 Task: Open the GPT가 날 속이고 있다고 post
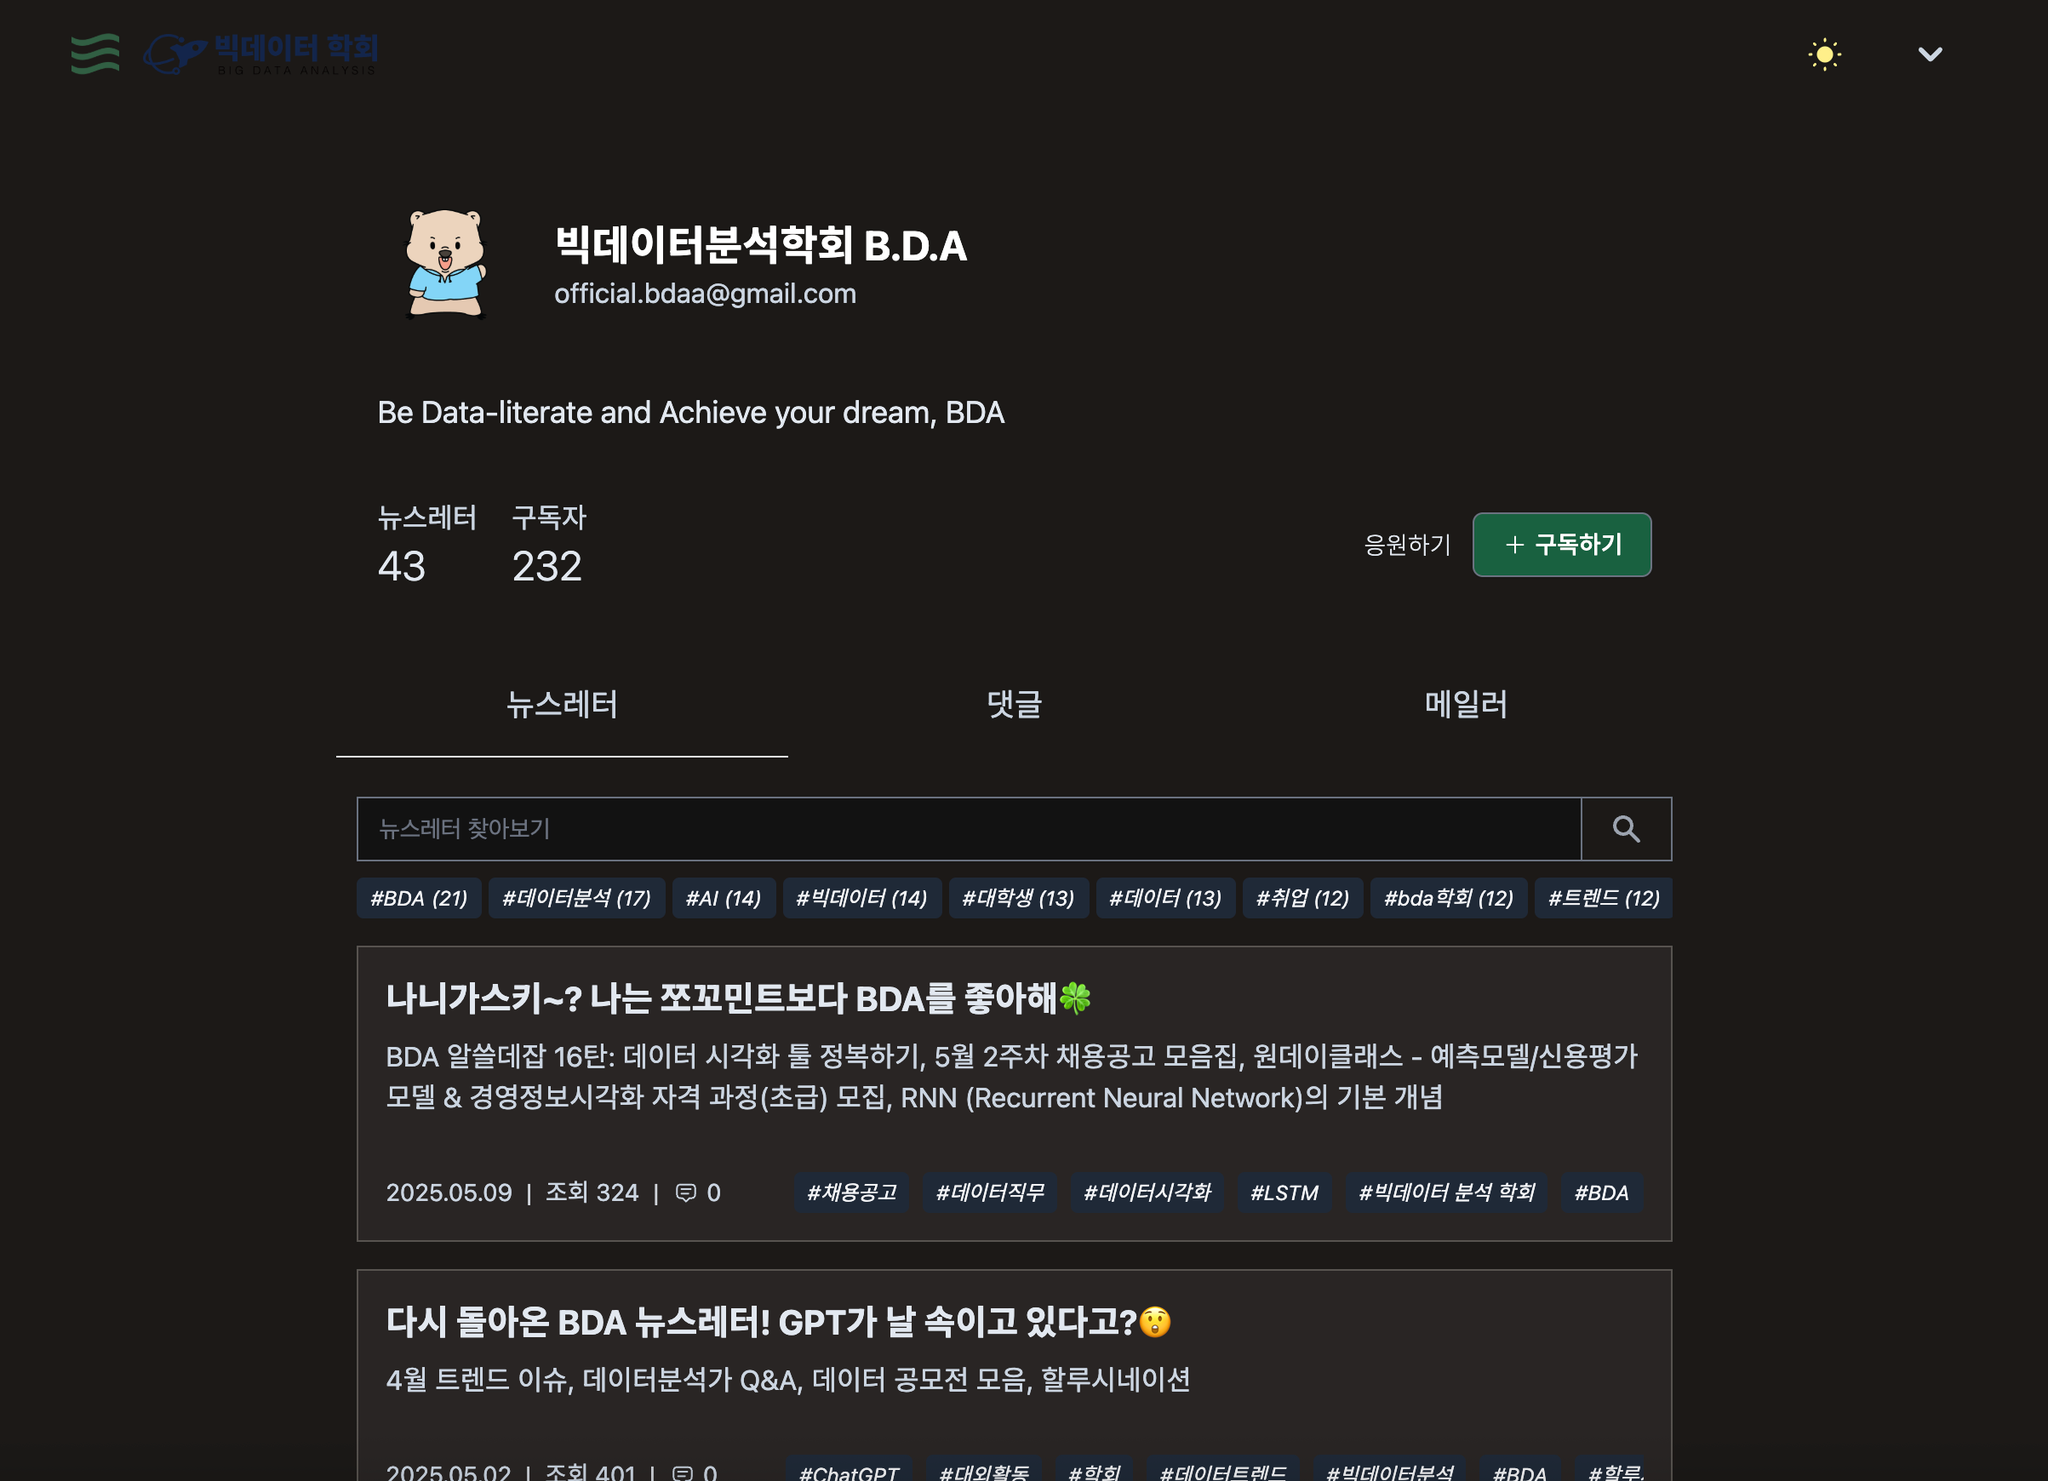(778, 1322)
